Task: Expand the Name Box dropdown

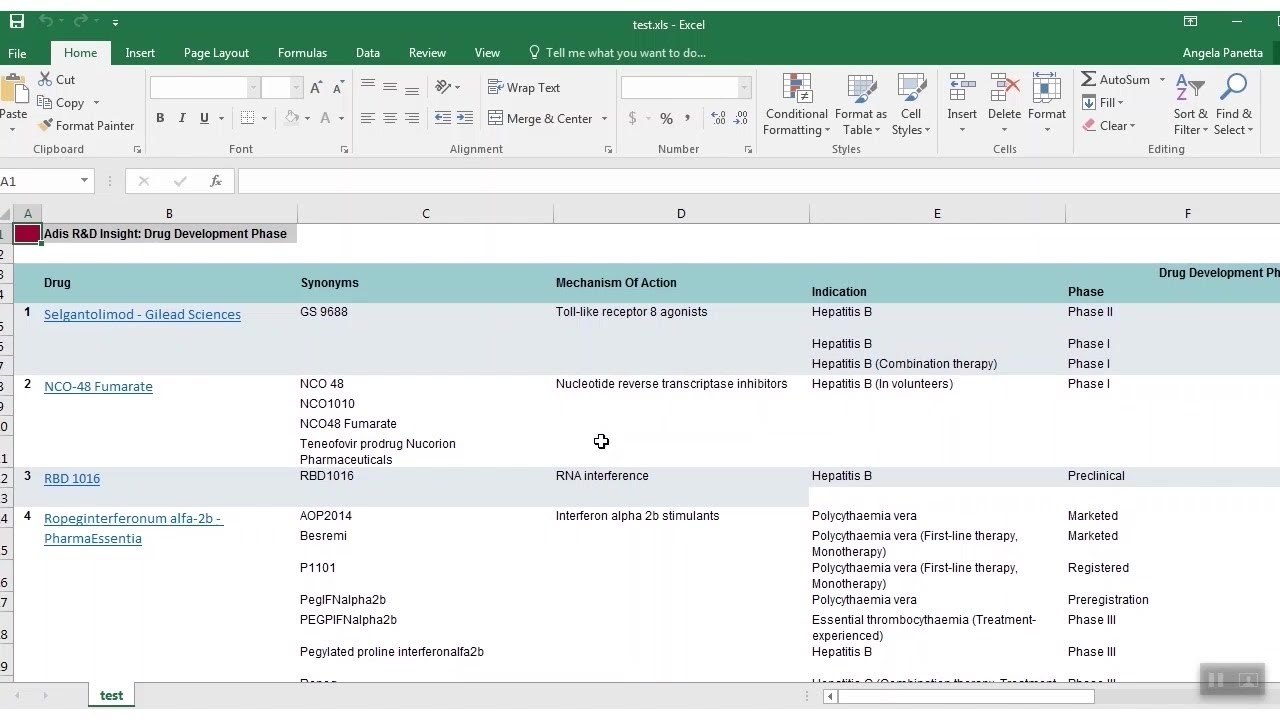Action: (84, 181)
